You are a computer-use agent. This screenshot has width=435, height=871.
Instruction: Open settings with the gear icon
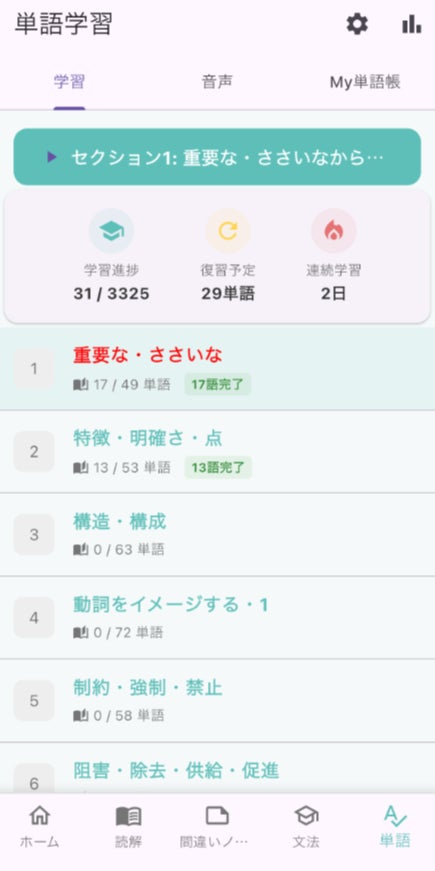[x=357, y=24]
